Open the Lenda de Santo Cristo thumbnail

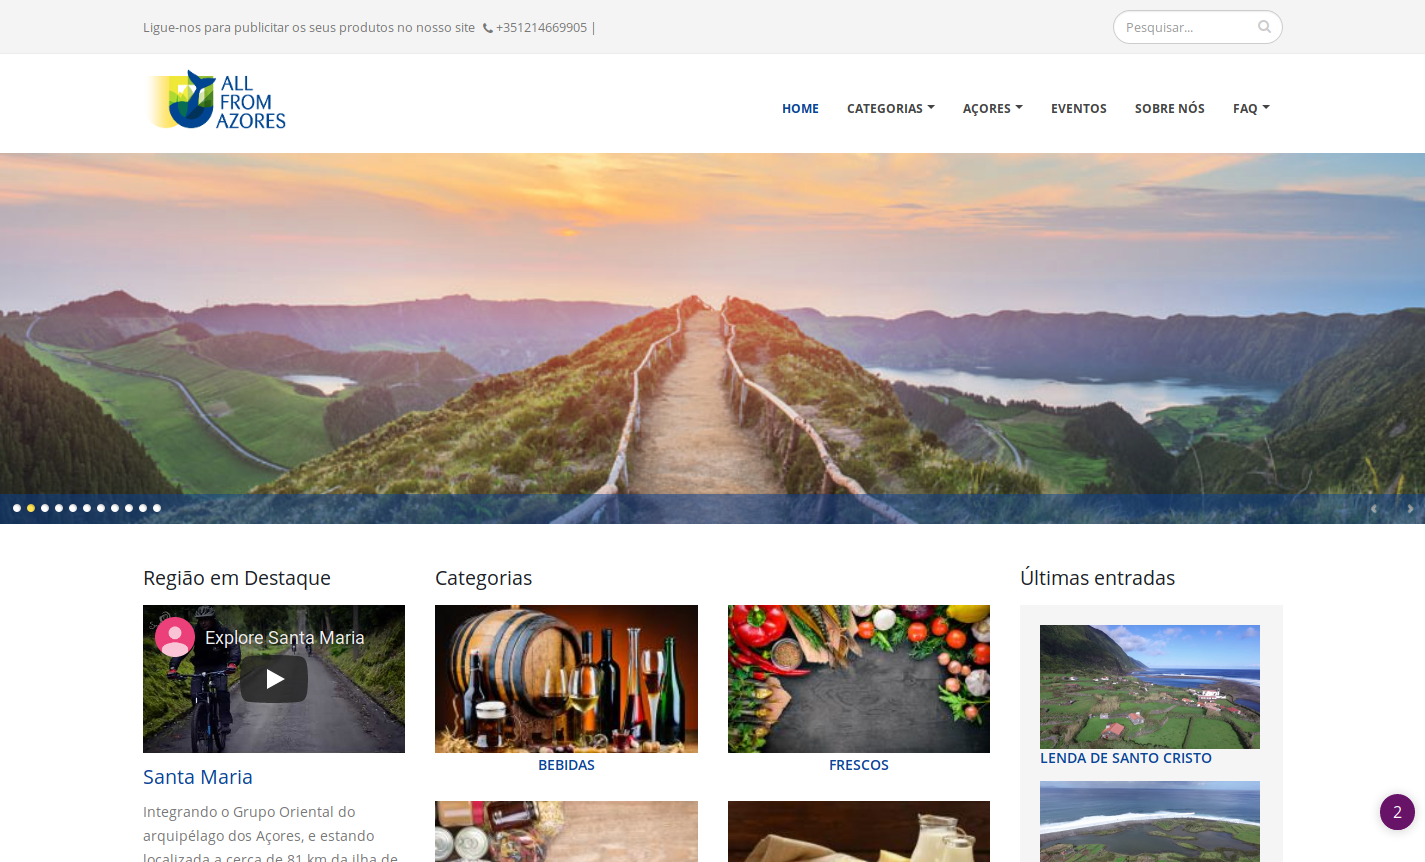[1150, 687]
